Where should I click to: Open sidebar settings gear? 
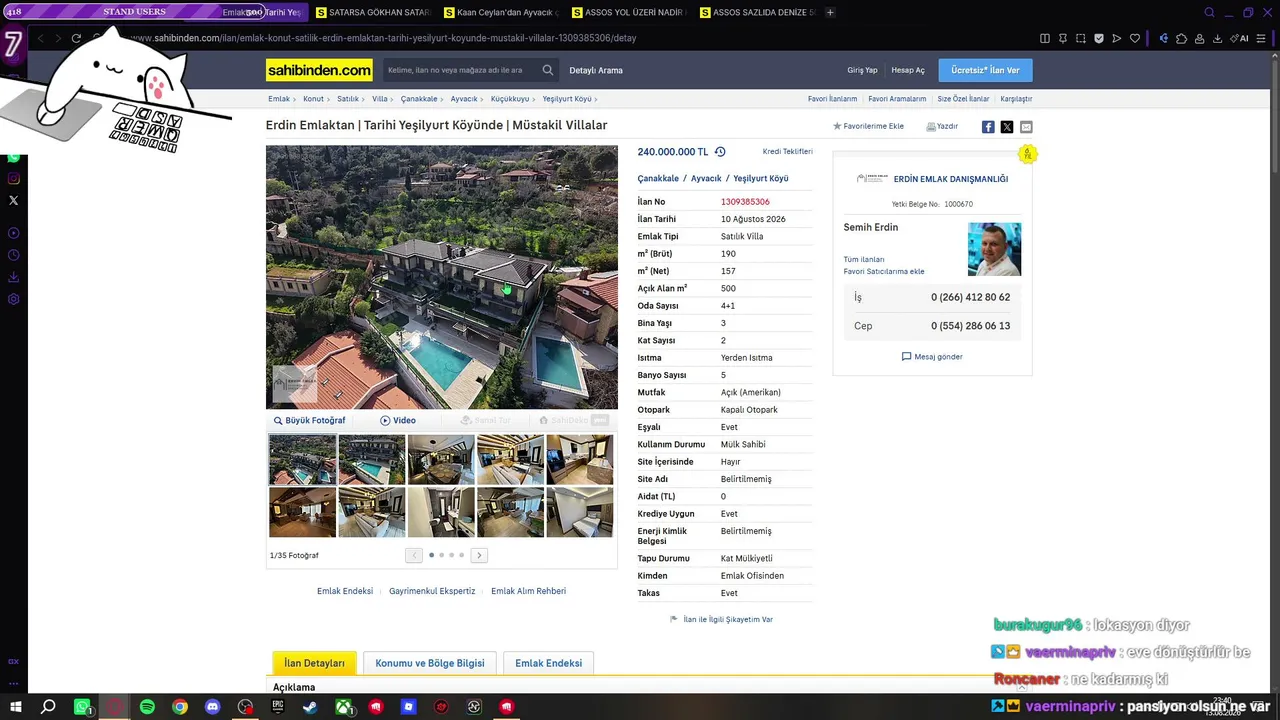(14, 299)
